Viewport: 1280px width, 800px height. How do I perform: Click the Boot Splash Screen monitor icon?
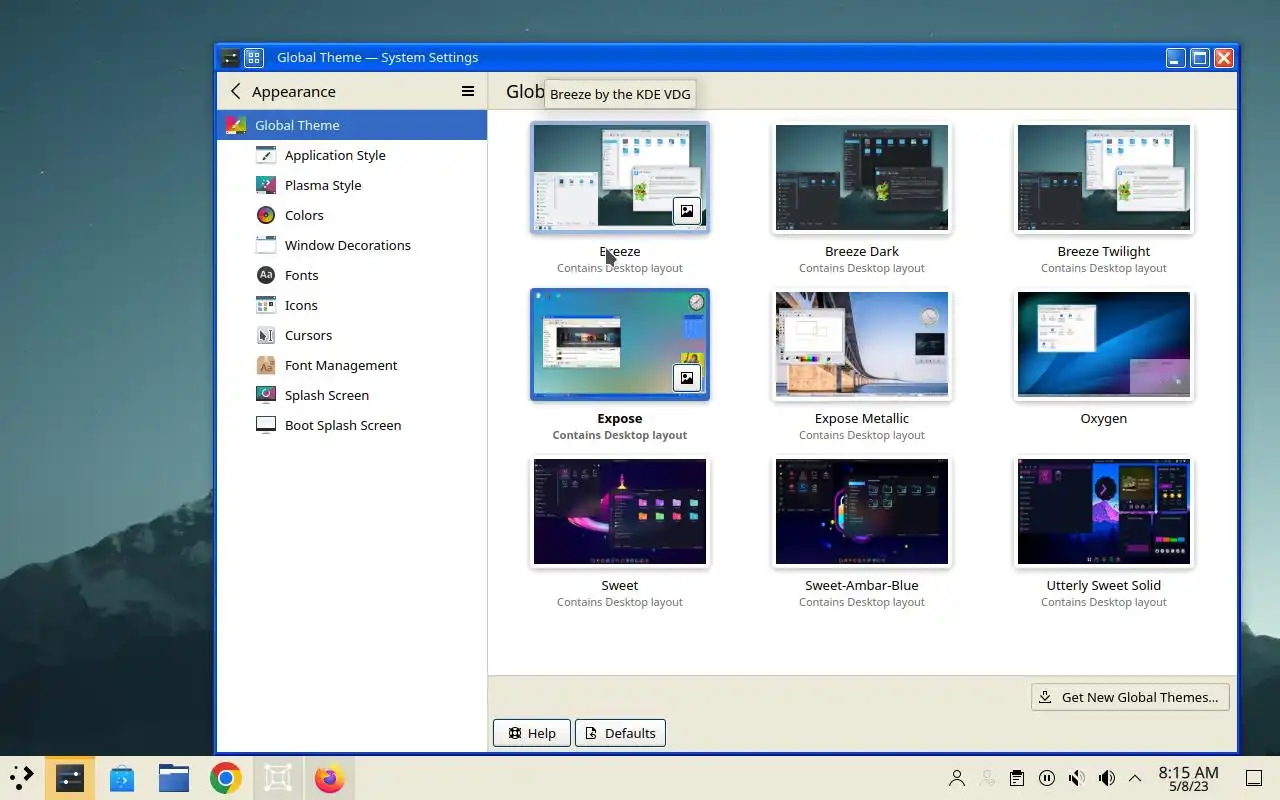266,425
